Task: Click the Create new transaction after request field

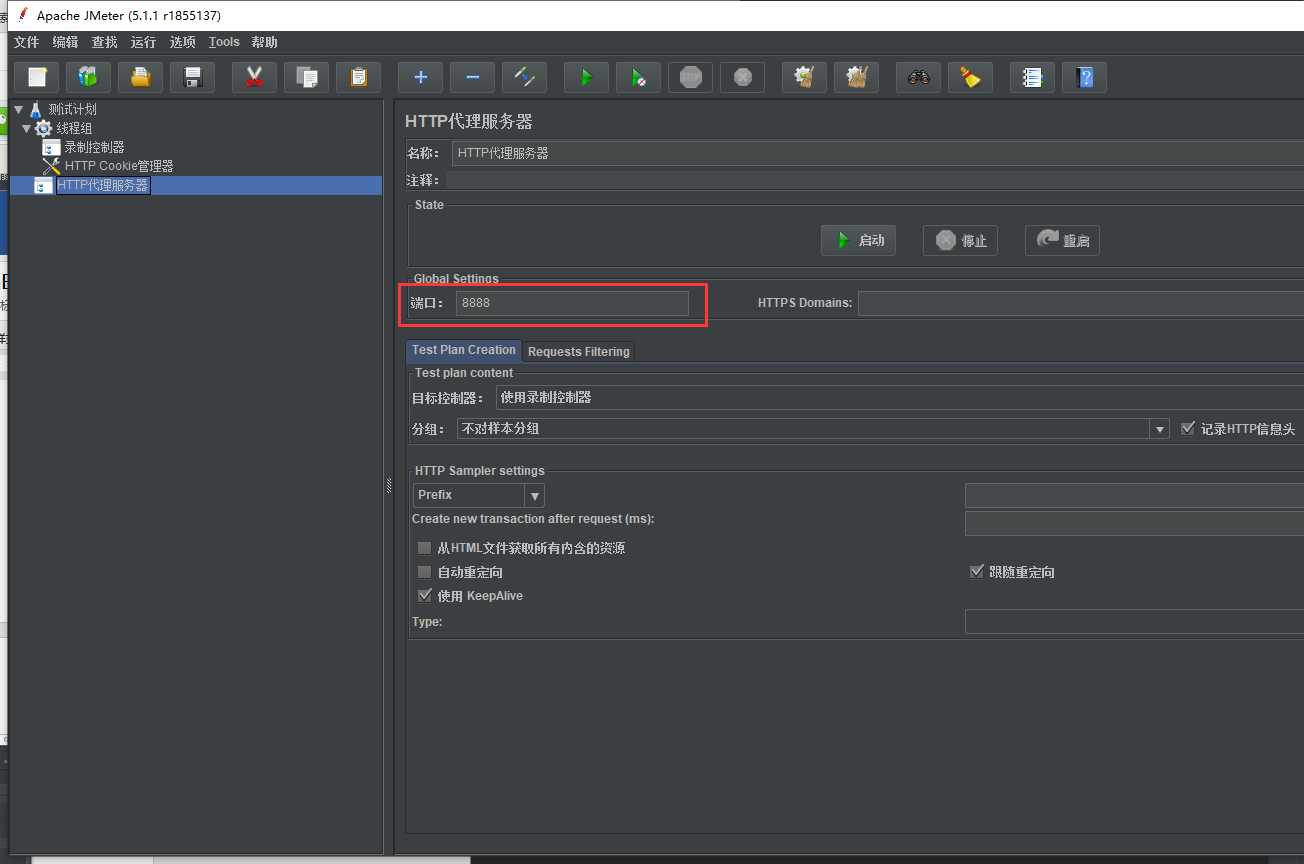Action: point(1134,523)
